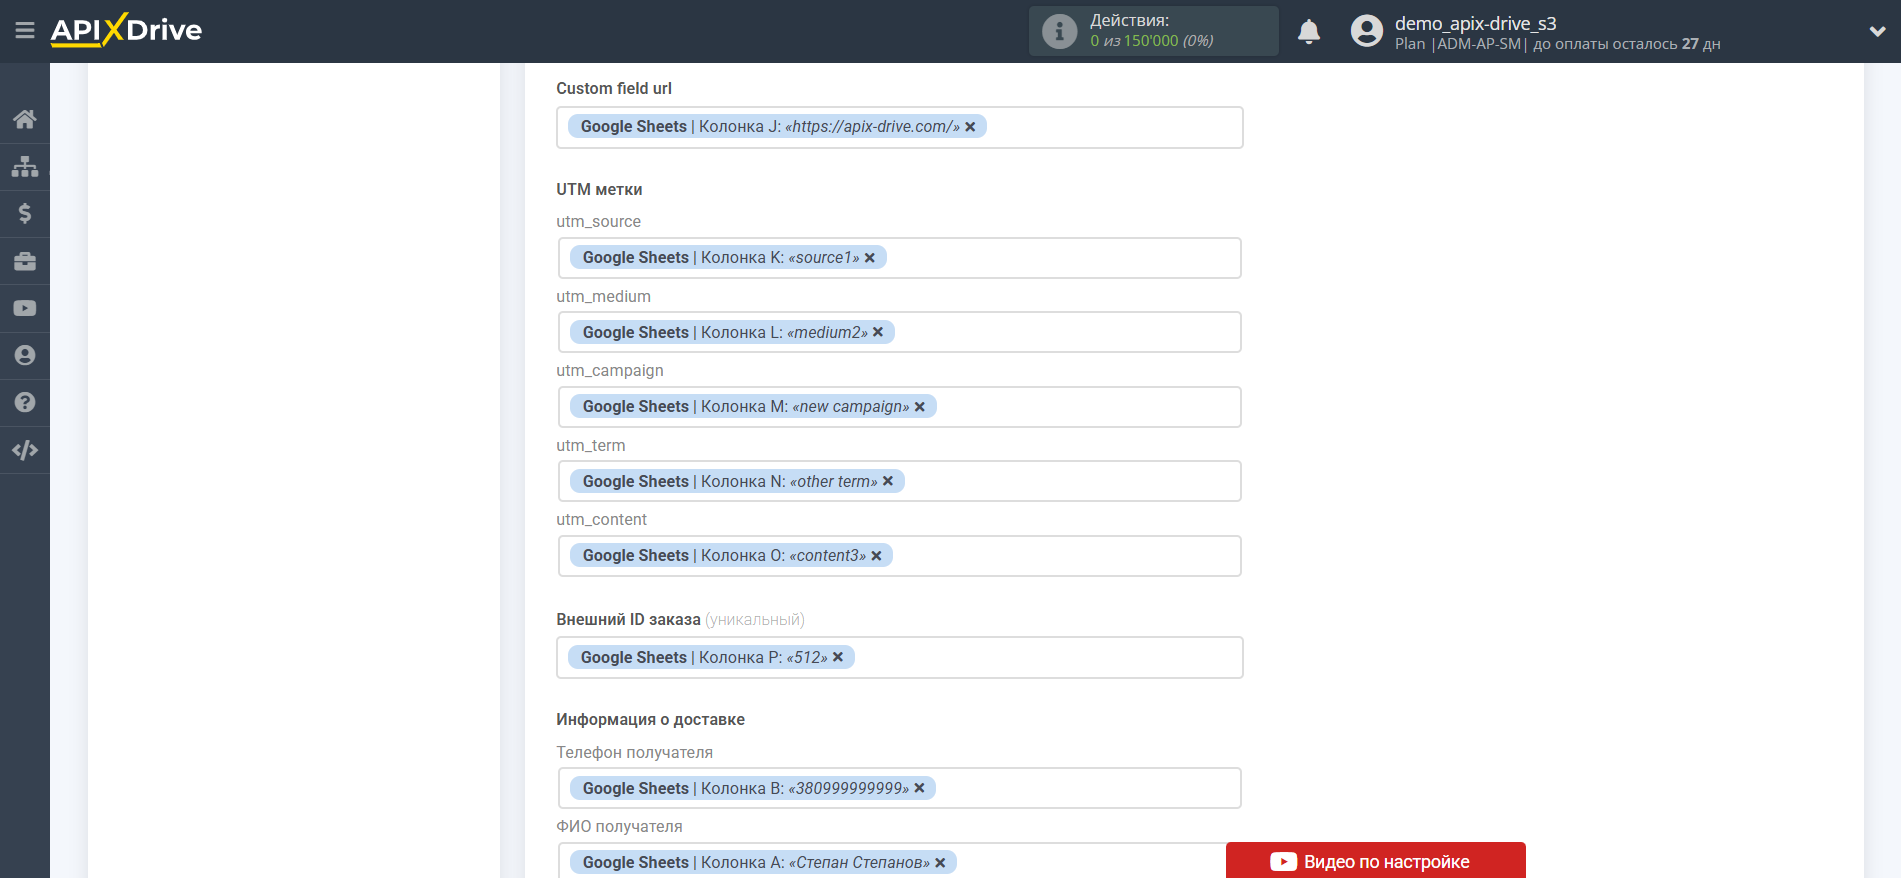Click the Действия usage counter
Viewport: 1901px width, 878px height.
(x=1152, y=31)
